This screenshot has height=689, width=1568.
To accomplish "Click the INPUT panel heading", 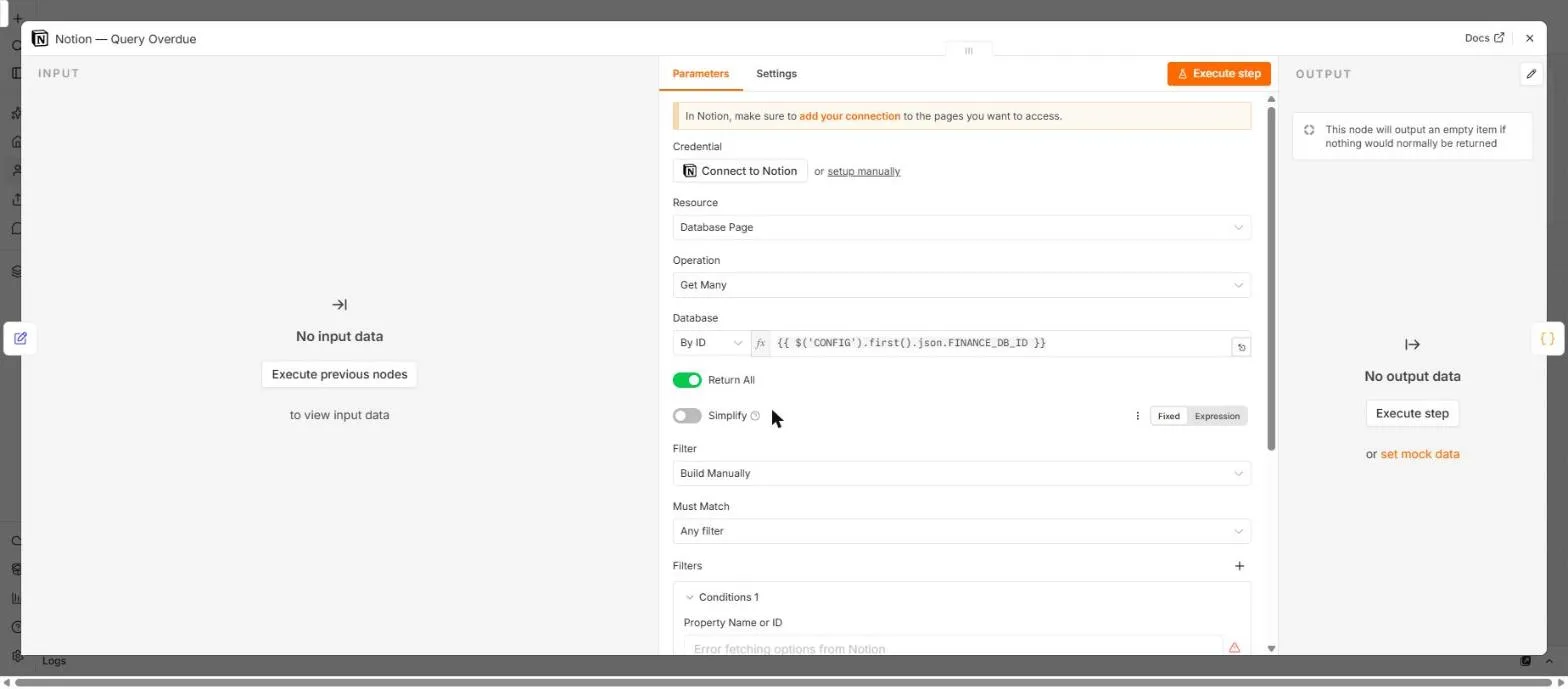I will (x=58, y=73).
